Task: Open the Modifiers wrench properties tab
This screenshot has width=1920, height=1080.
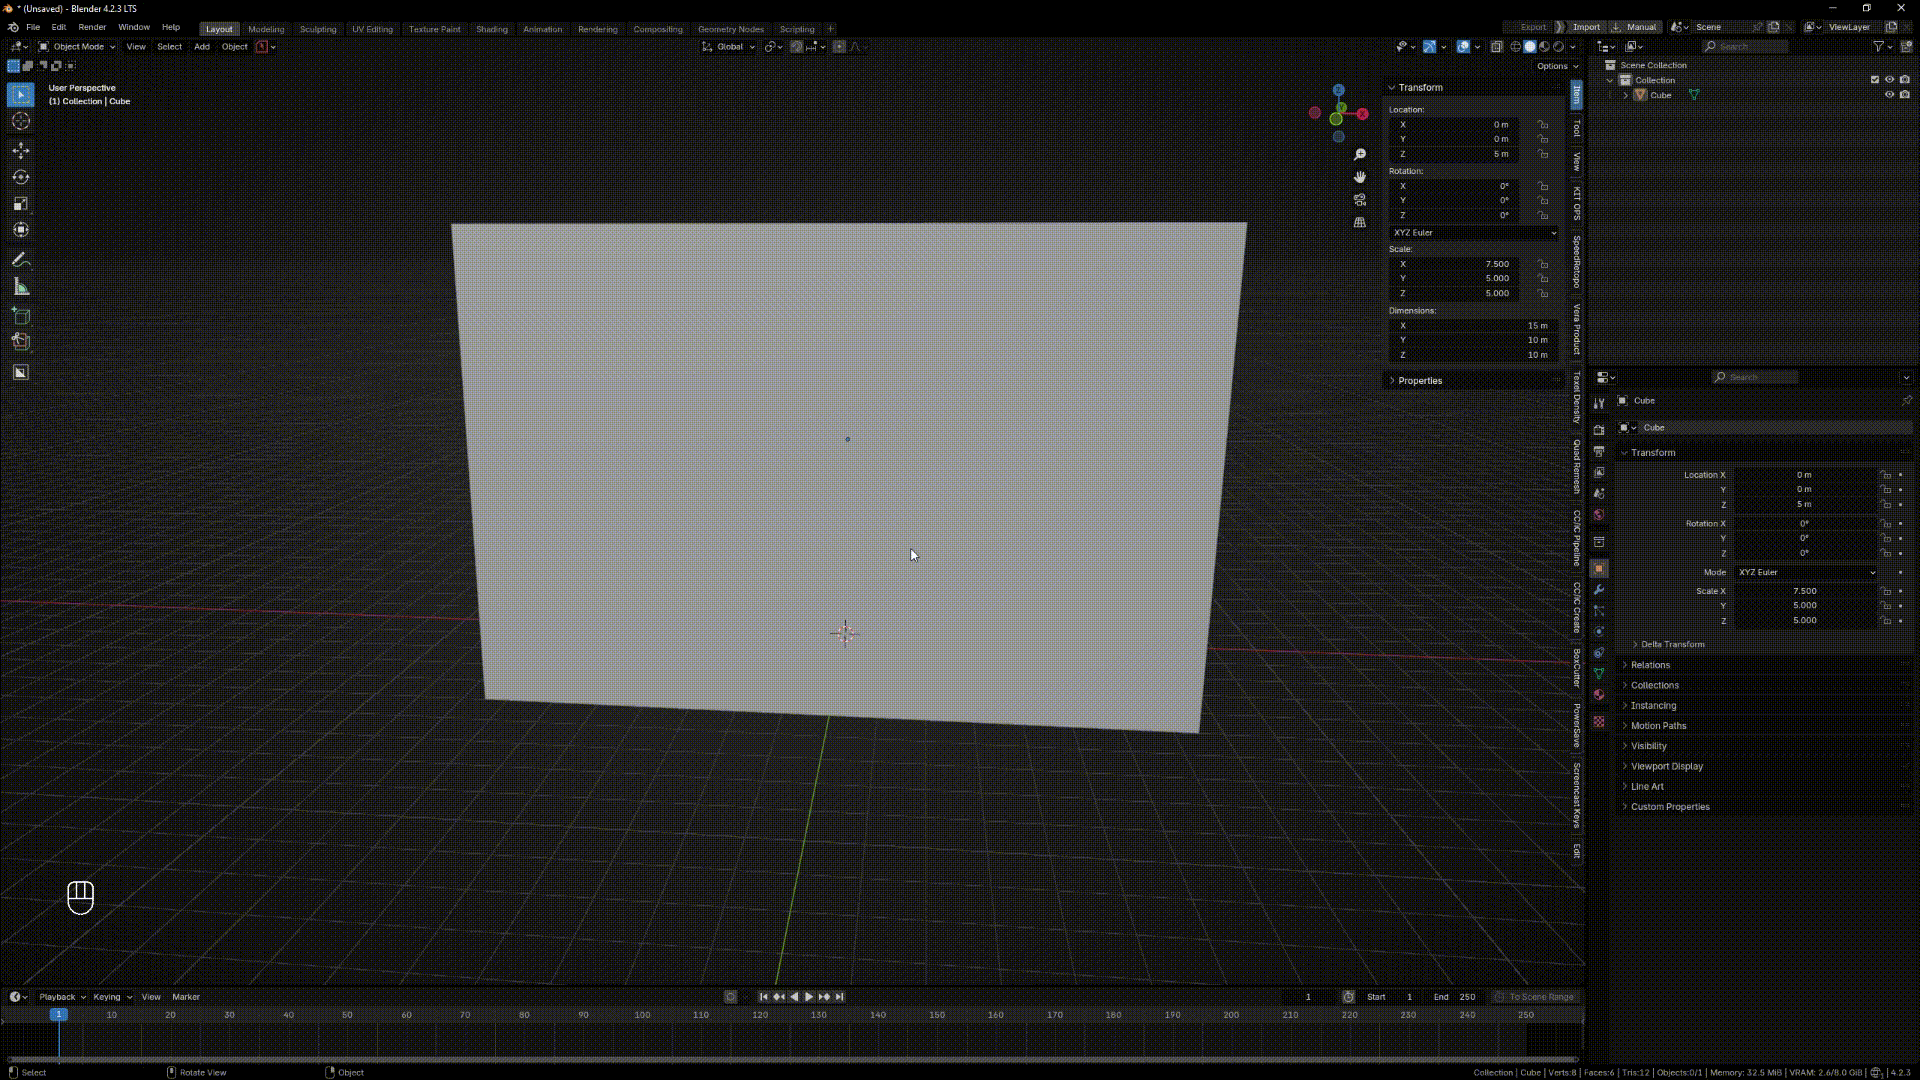Action: [1598, 590]
